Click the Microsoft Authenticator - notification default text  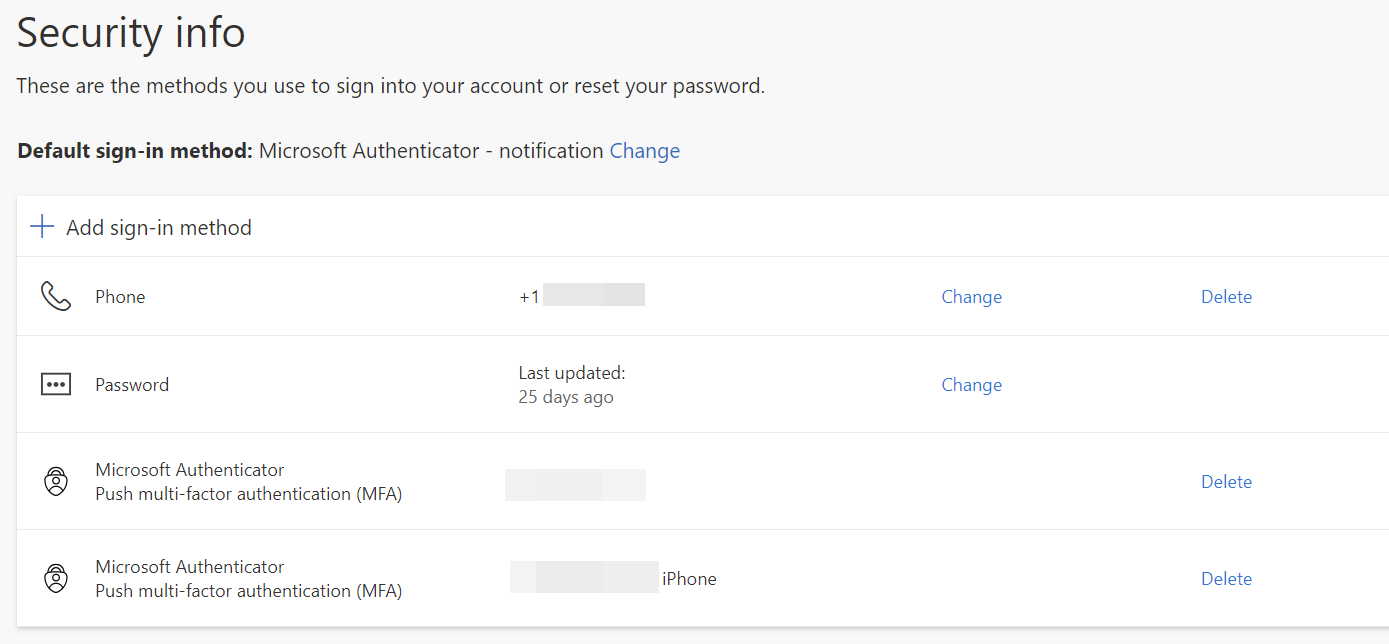pos(431,151)
